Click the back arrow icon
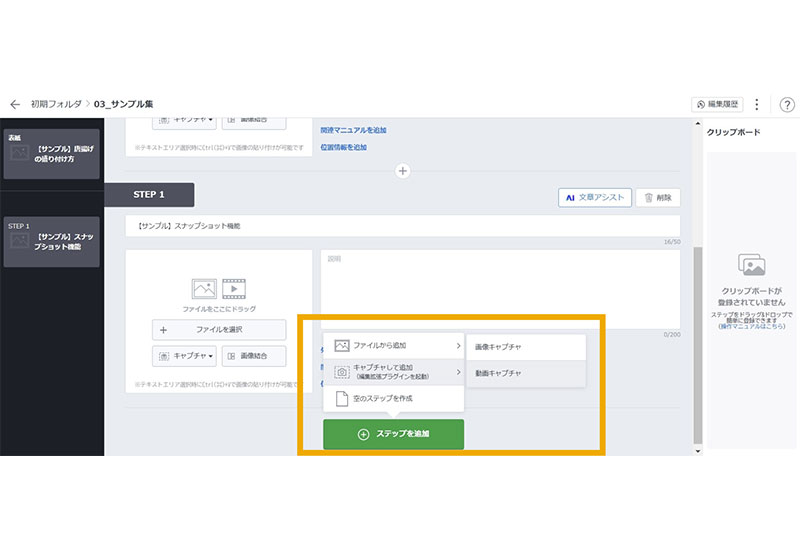 coord(15,104)
